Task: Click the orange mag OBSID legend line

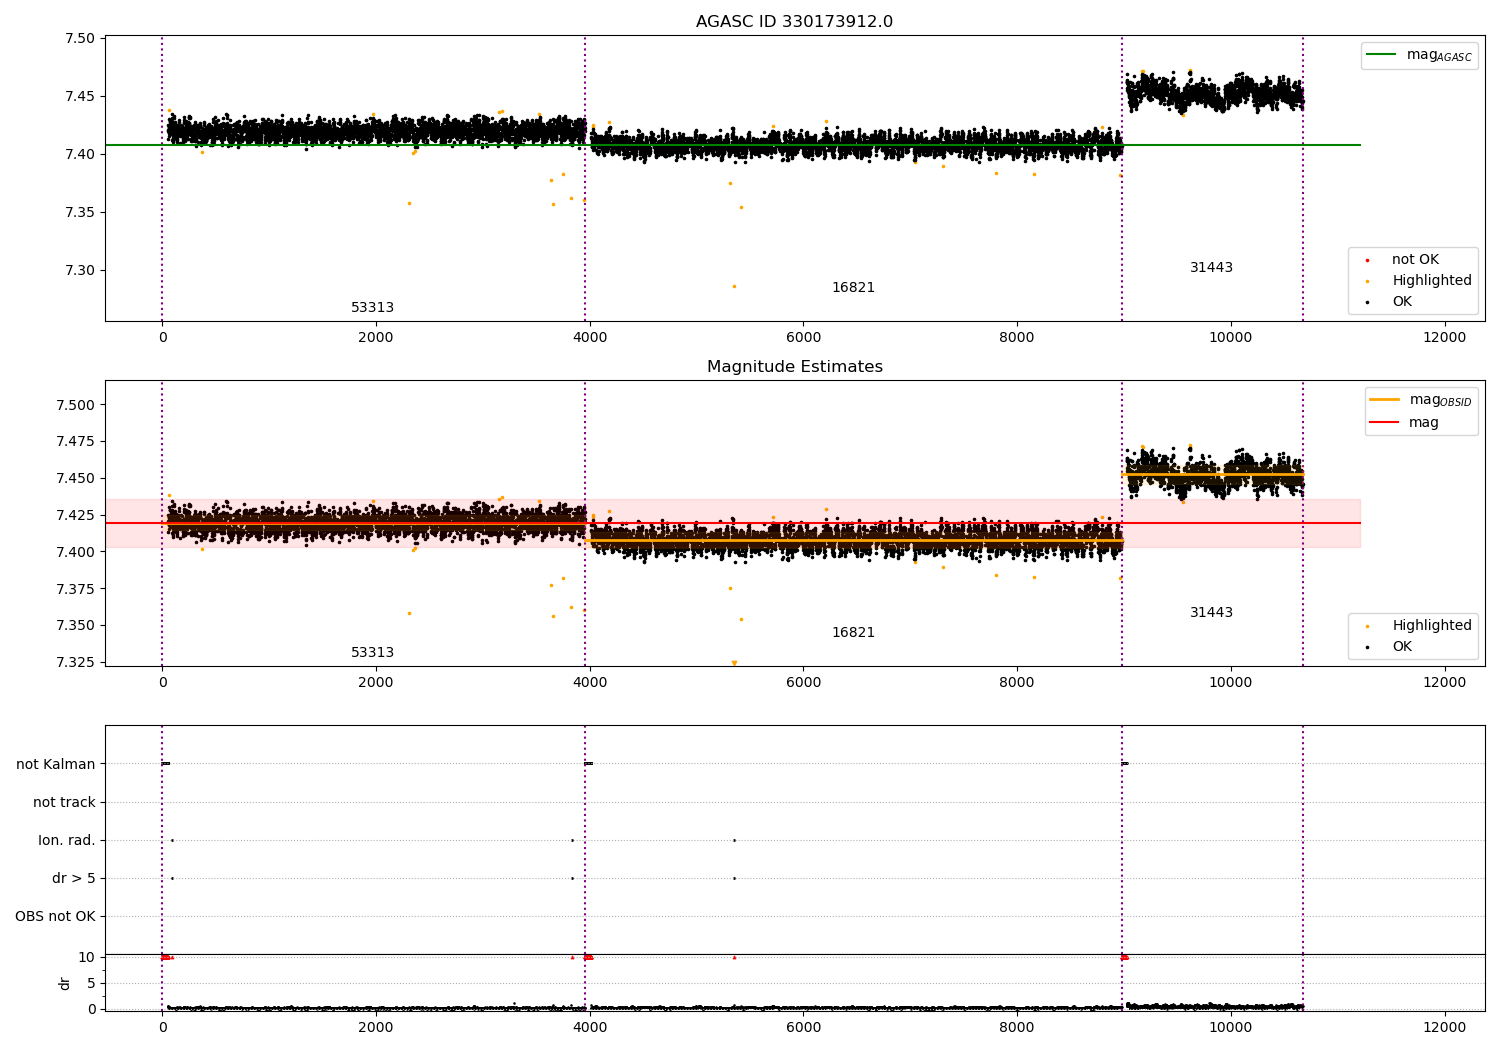Action: click(1384, 400)
